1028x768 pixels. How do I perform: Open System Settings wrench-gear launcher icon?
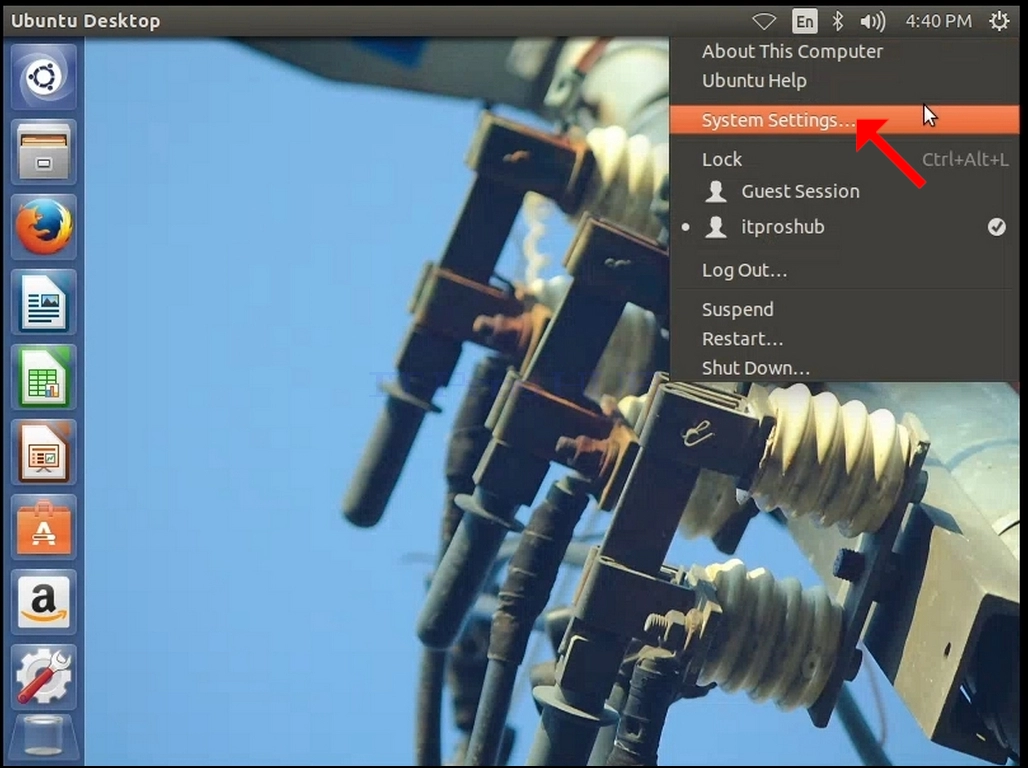[x=43, y=677]
